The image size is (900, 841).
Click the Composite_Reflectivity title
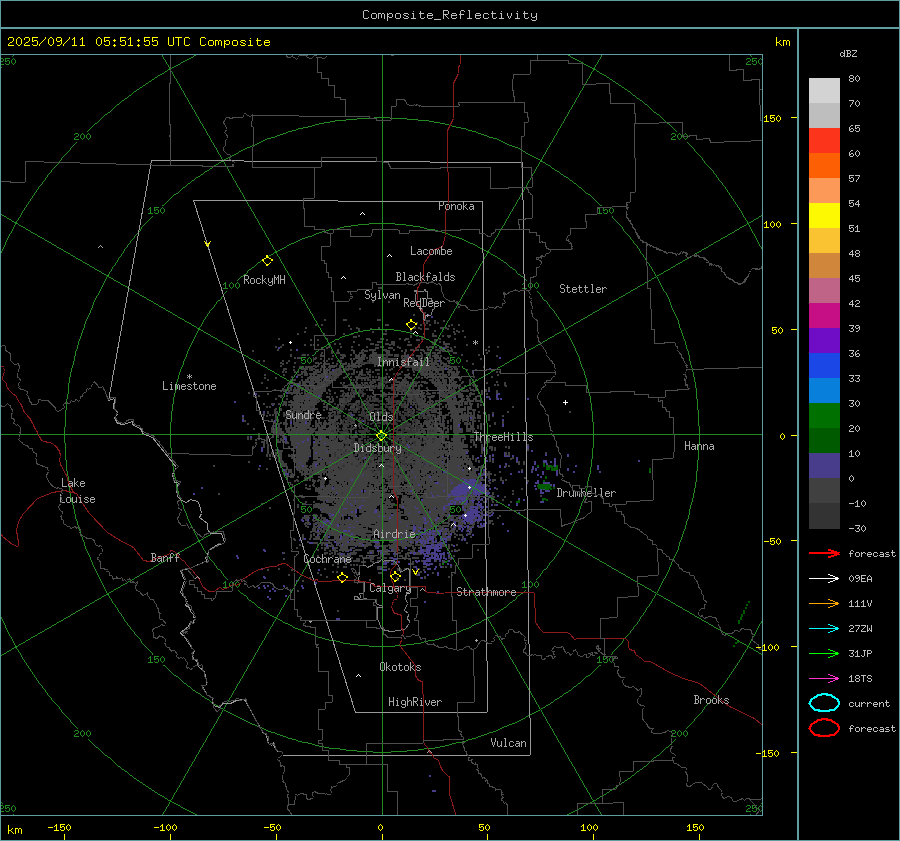coord(450,15)
